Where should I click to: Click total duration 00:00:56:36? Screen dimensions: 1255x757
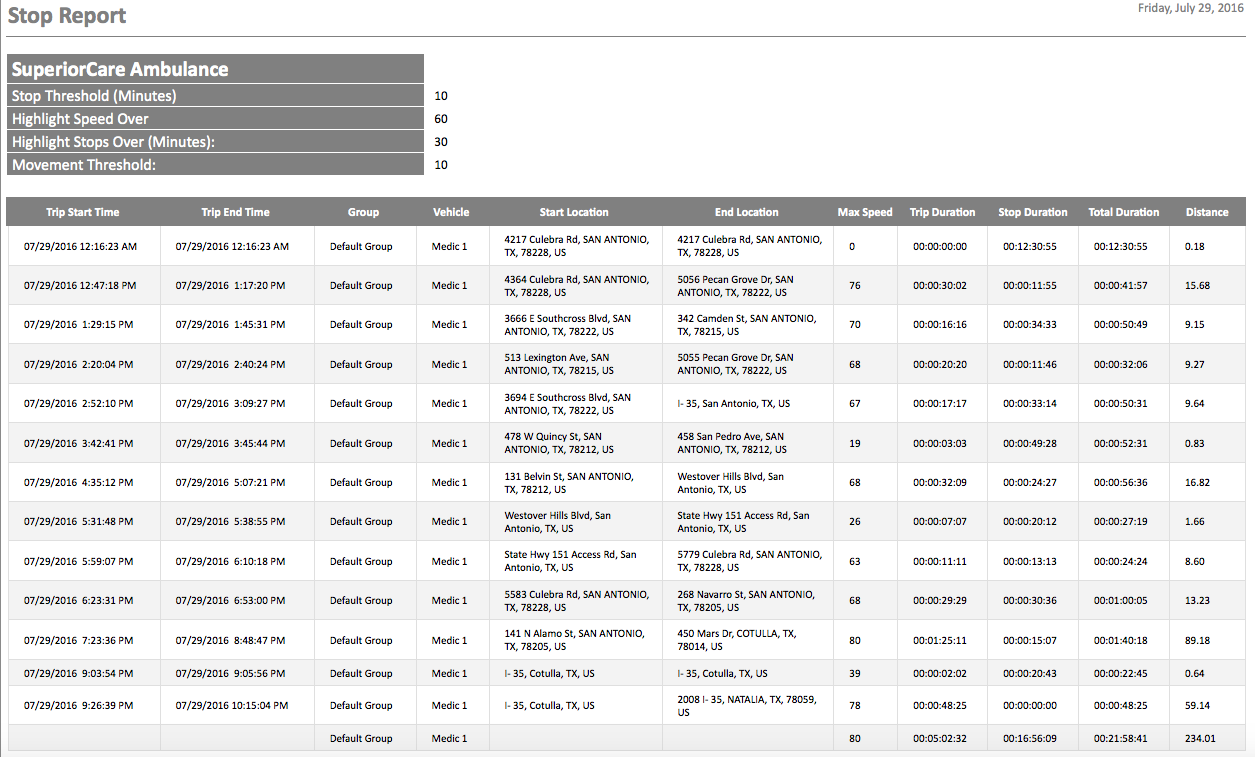(1120, 482)
